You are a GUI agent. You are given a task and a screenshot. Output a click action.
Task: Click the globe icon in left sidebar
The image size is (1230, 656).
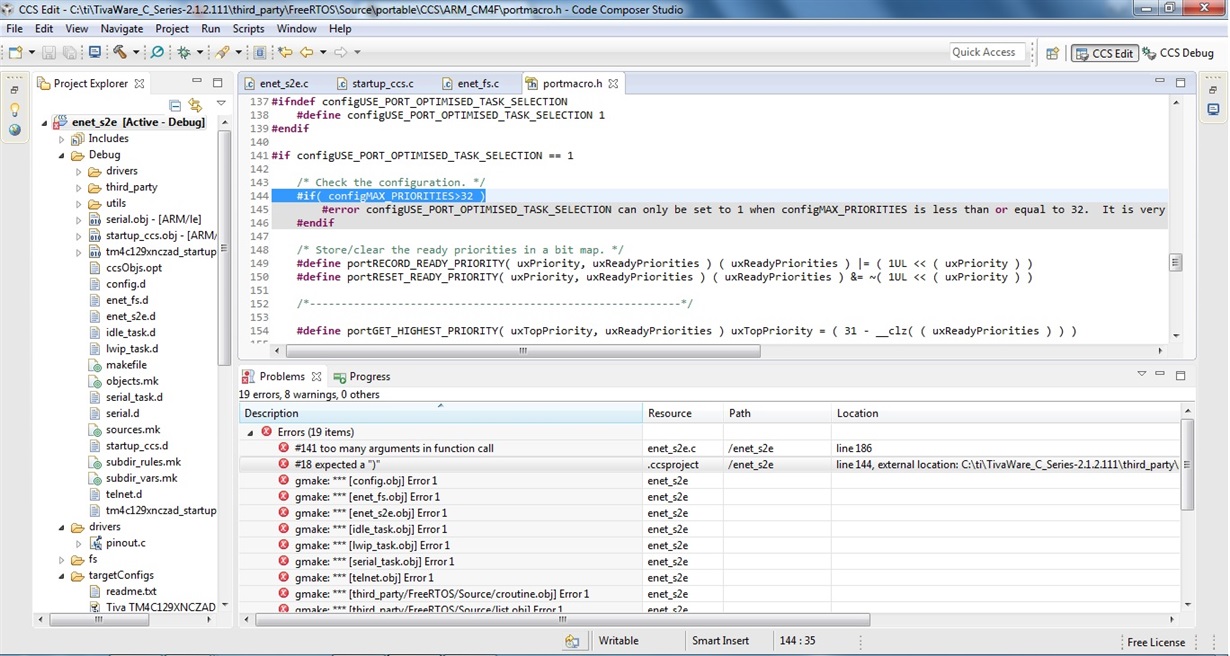click(x=14, y=129)
